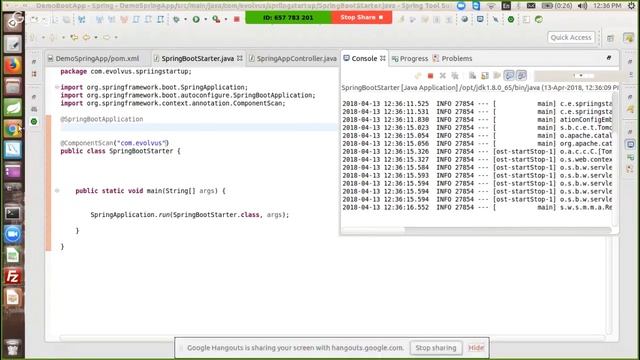The height and width of the screenshot is (360, 640).
Task: Switch to the Progress view tab
Action: point(410,59)
